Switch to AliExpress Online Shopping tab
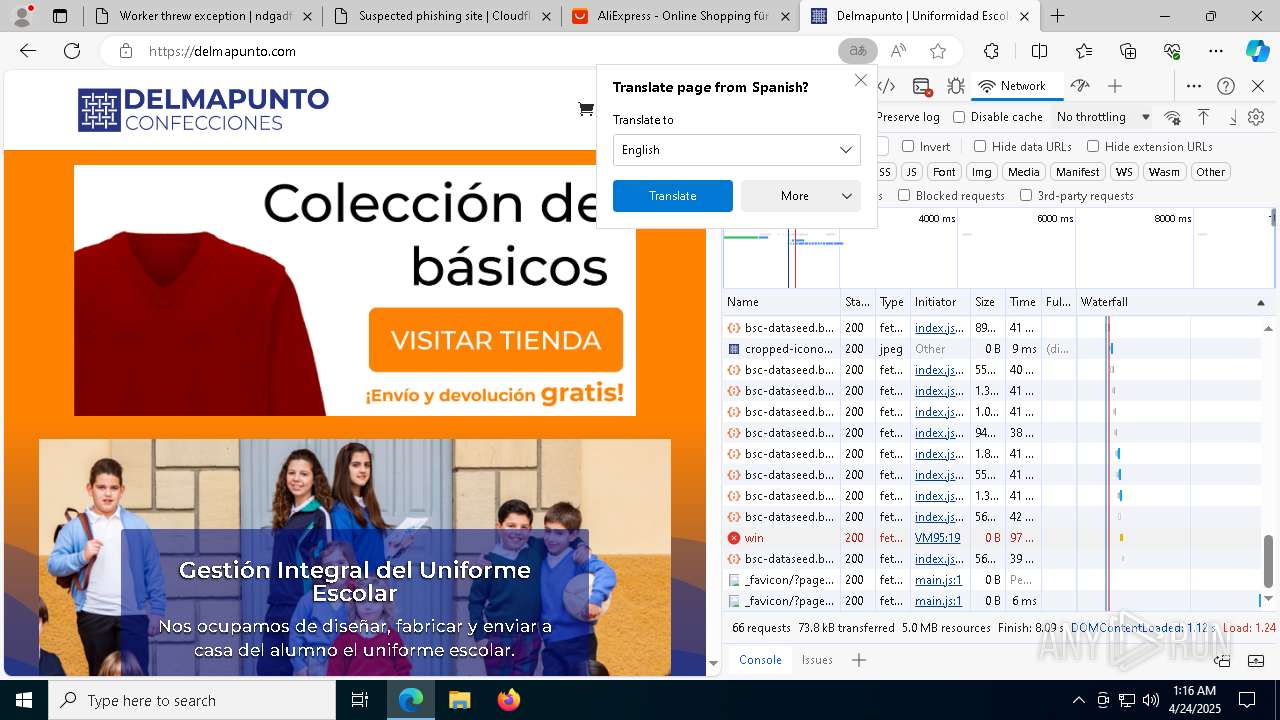Image resolution: width=1280 pixels, height=720 pixels. pyautogui.click(x=682, y=16)
